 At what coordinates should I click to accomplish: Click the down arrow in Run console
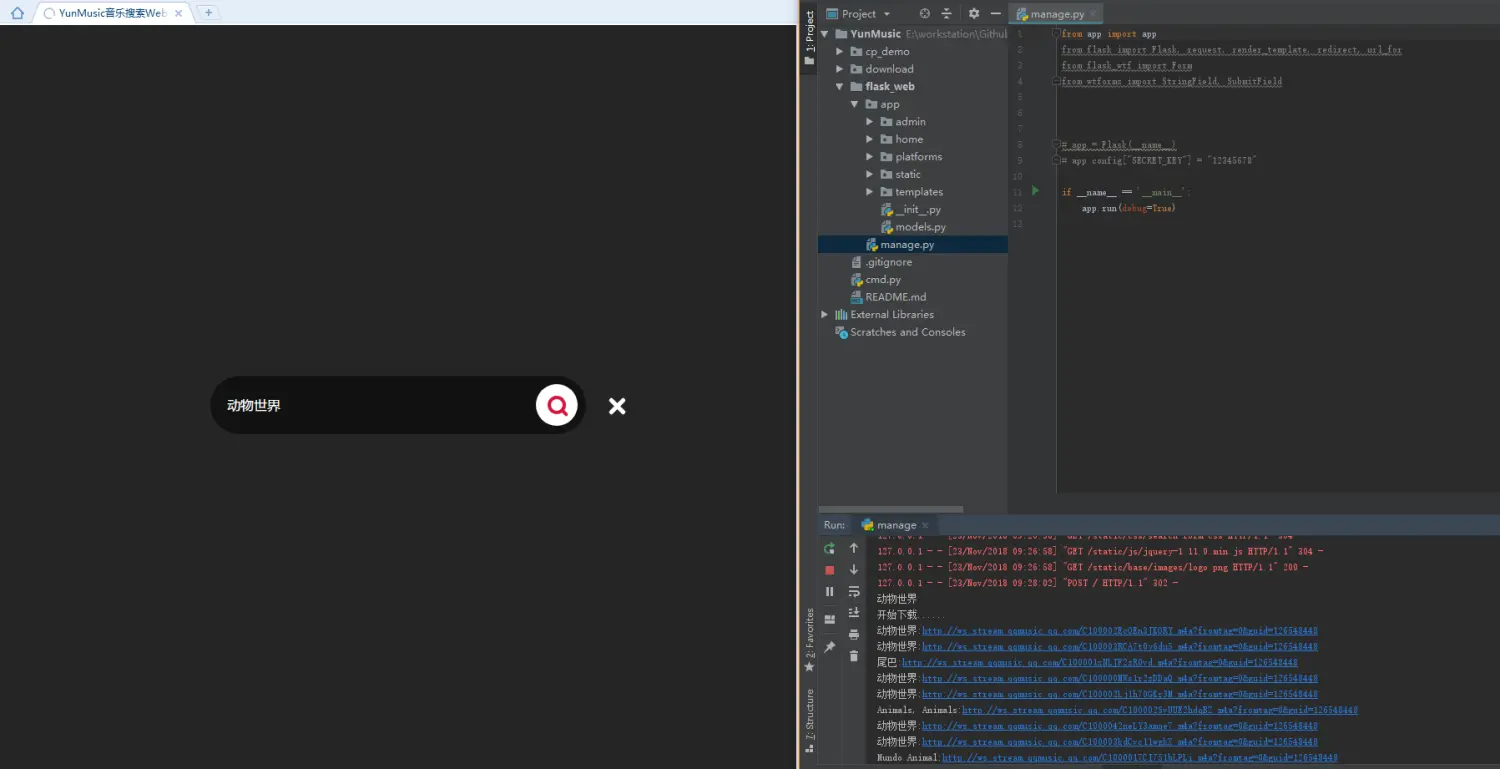[x=854, y=569]
